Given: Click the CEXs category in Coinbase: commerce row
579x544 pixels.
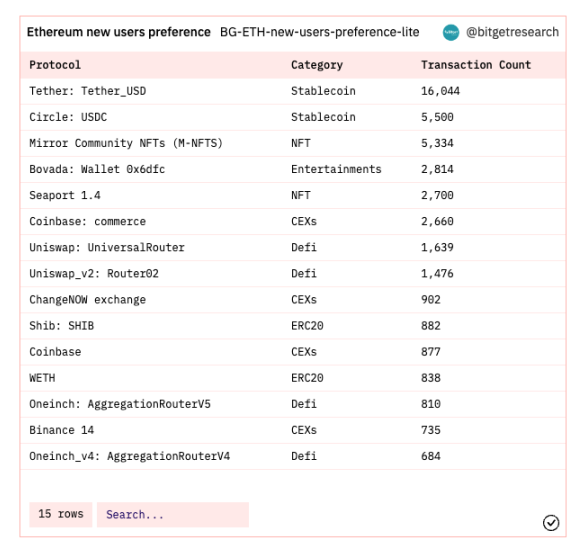Looking at the screenshot, I should click(304, 222).
